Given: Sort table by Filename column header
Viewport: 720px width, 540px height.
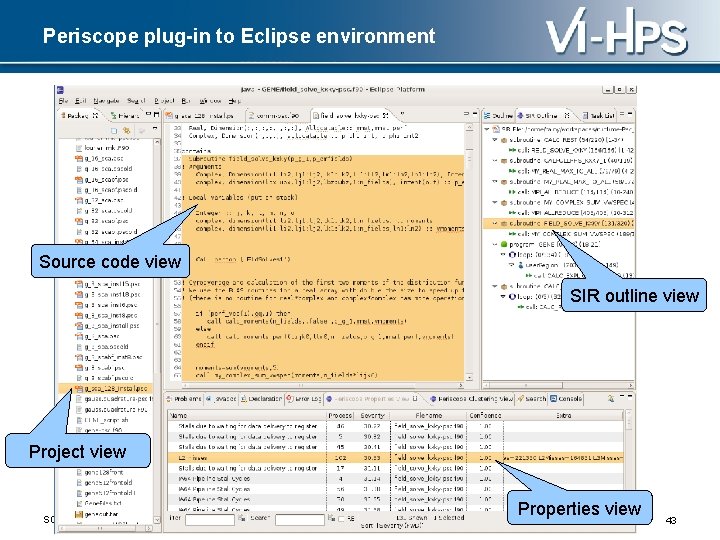Looking at the screenshot, I should 428,415.
